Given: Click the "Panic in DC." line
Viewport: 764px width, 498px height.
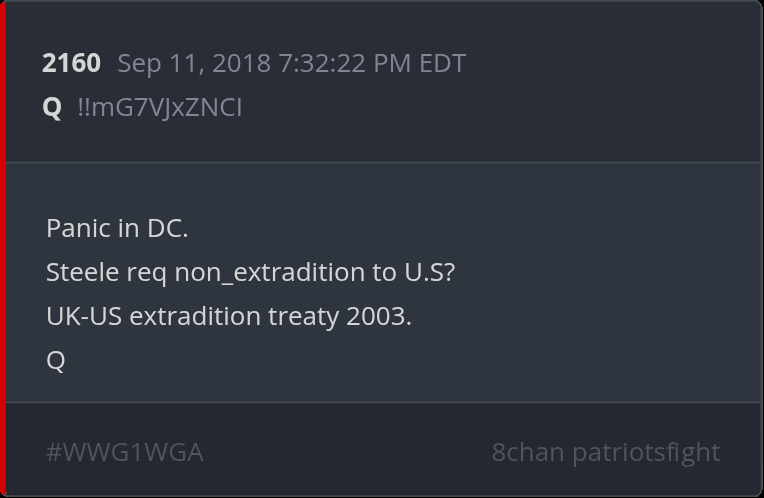Looking at the screenshot, I should (x=117, y=229).
